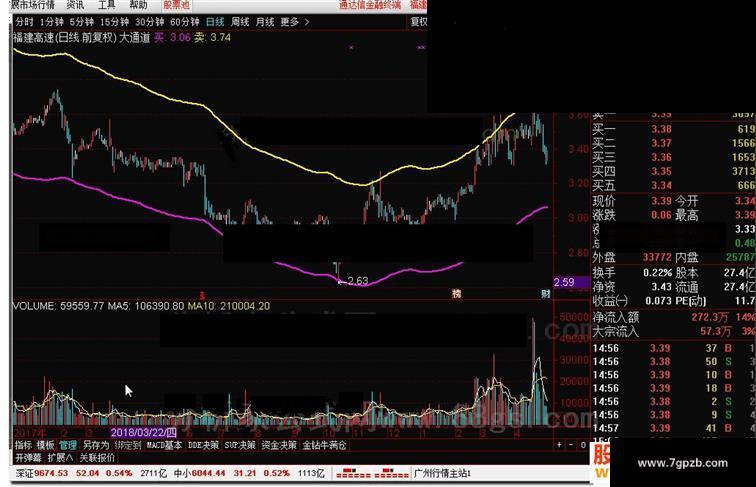Select the 分时 timeframe
The width and height of the screenshot is (756, 487).
(x=24, y=22)
